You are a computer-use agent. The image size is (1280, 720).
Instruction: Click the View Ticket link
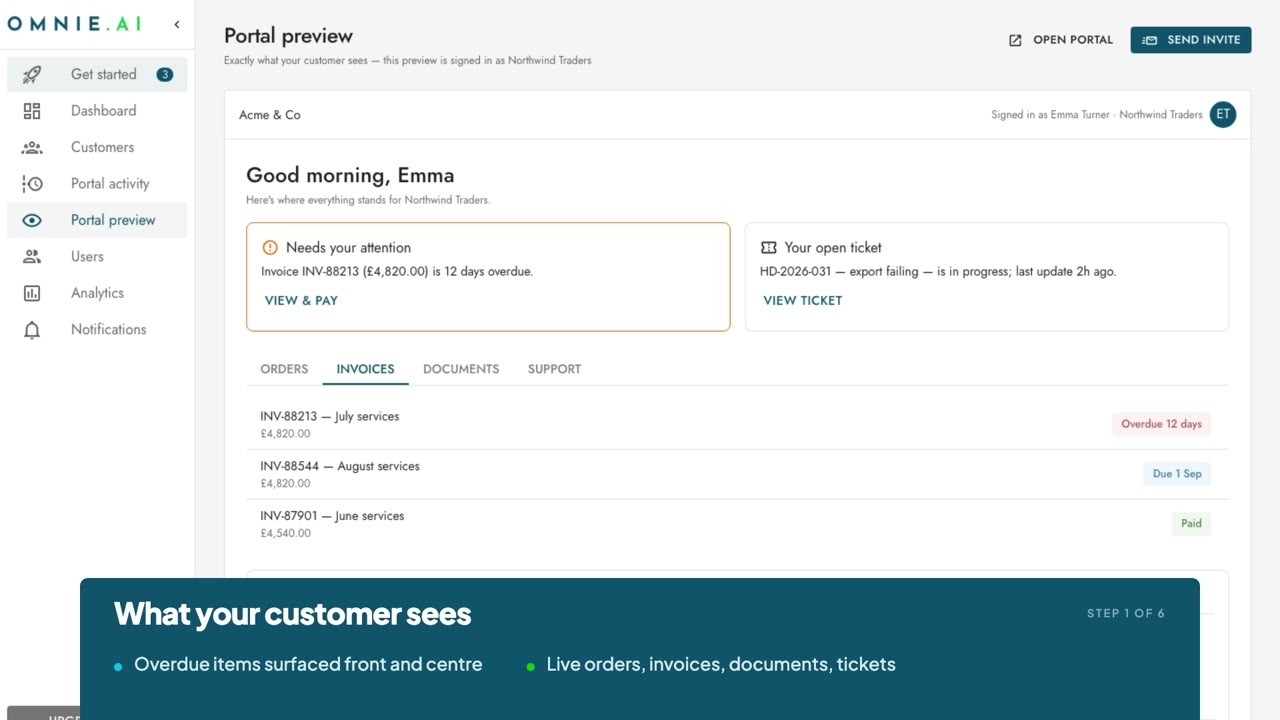pyautogui.click(x=803, y=300)
